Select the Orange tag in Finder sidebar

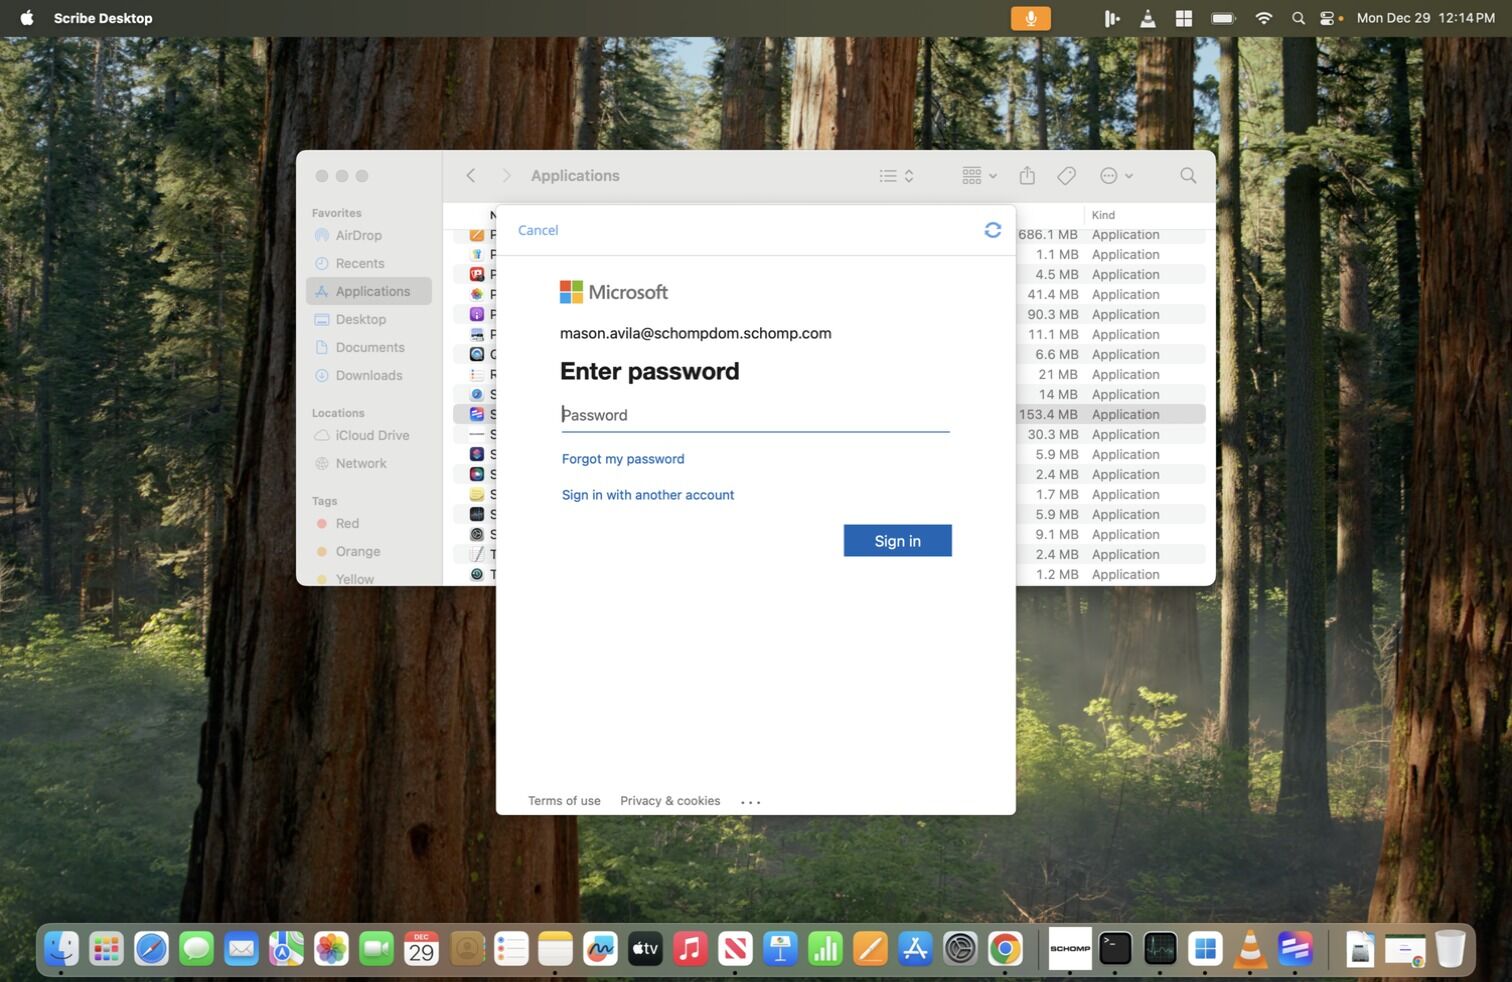tap(368, 551)
